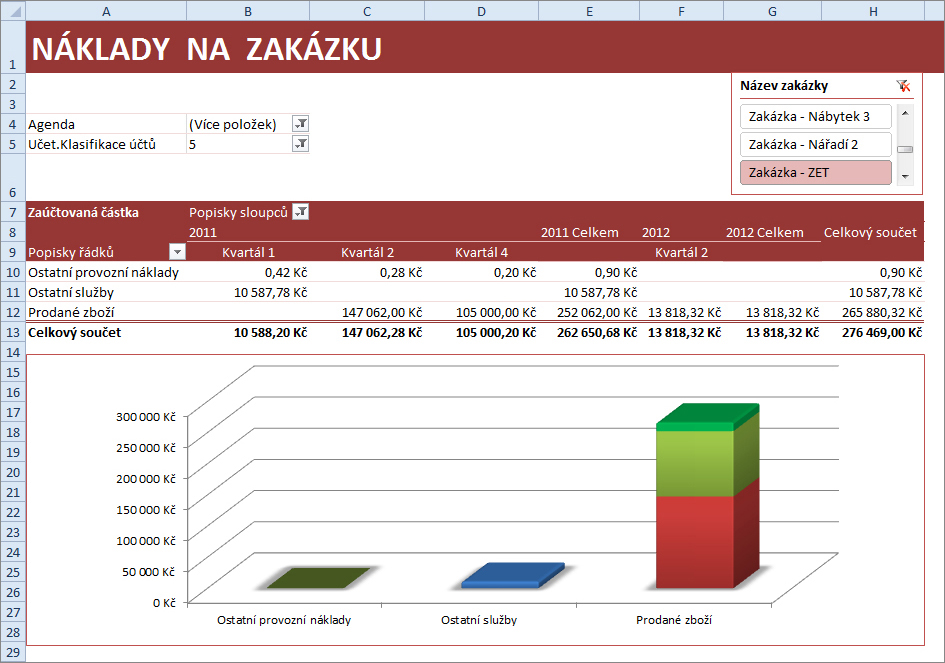Click the red segment of Prodané zboží bar
This screenshot has width=945, height=663.
tap(695, 540)
